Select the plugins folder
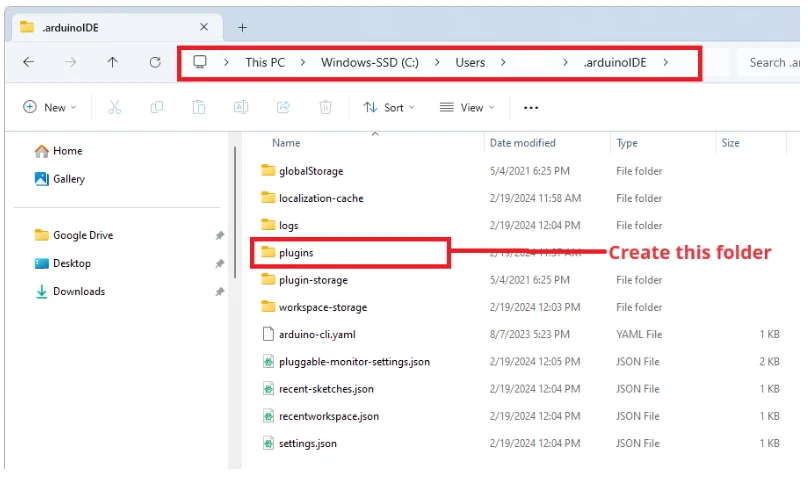Viewport: 808px width, 477px height. click(x=296, y=253)
